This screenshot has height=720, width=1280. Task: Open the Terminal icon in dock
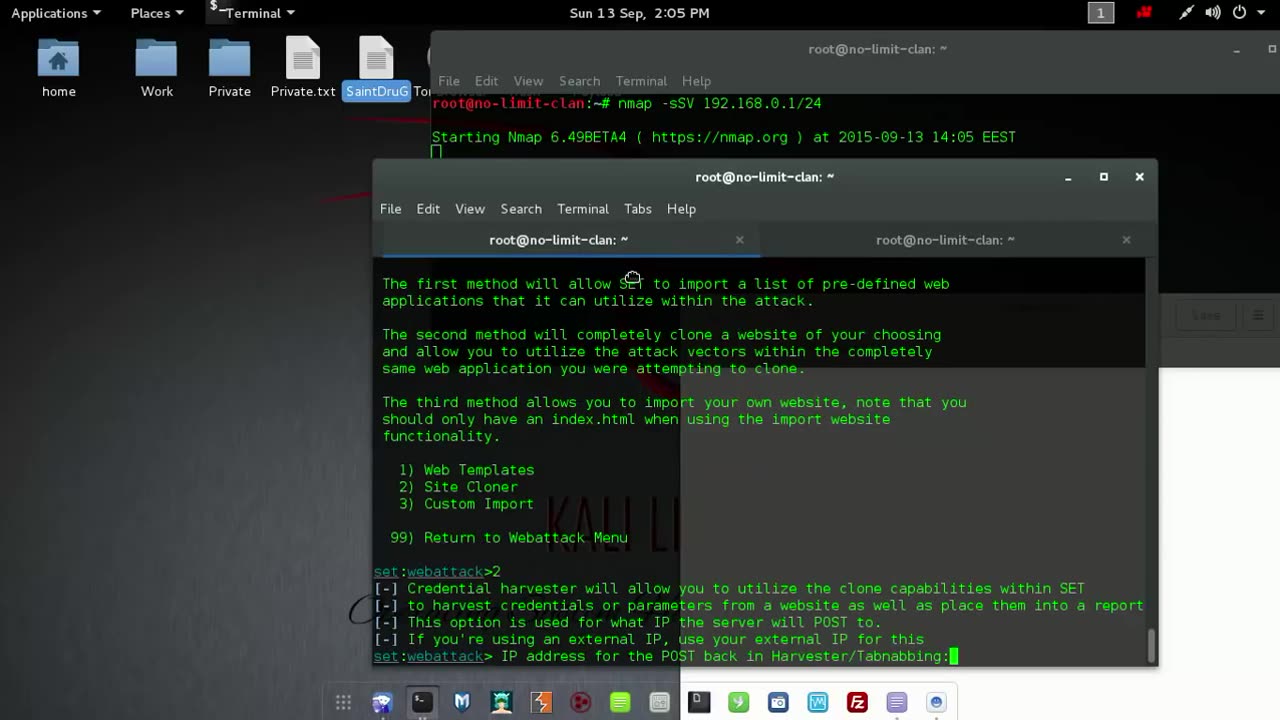[x=422, y=703]
